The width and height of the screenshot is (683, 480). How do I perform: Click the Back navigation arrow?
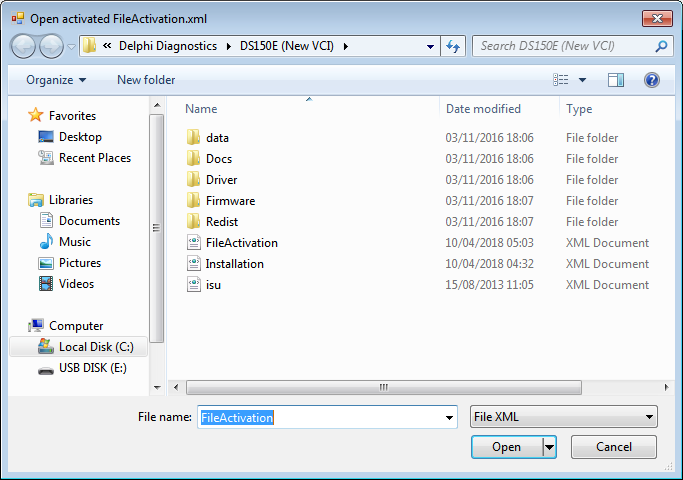[23, 46]
